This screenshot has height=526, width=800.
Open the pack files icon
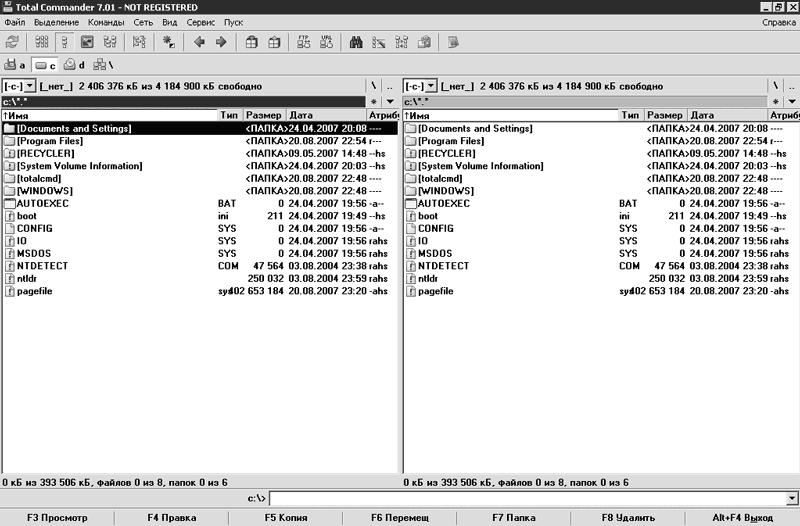pyautogui.click(x=252, y=42)
